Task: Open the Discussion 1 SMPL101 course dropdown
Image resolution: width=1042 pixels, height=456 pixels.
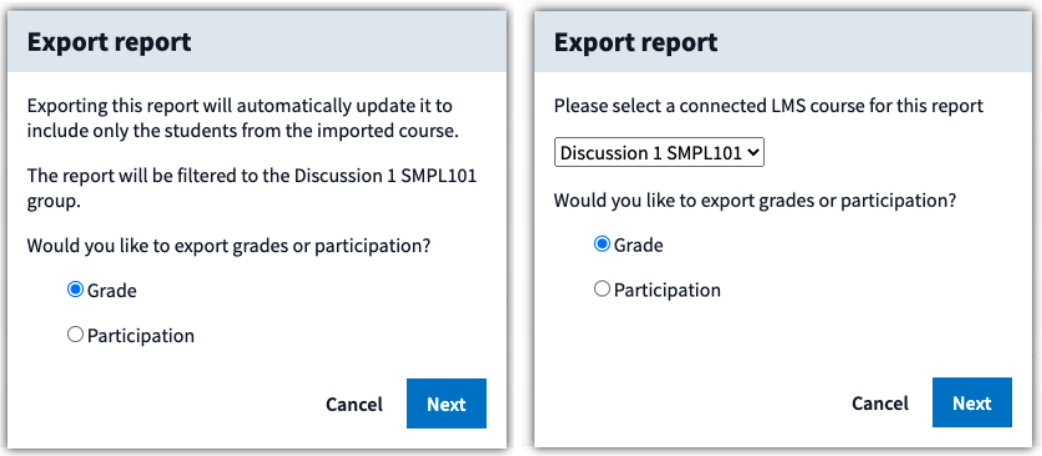Action: click(x=659, y=154)
